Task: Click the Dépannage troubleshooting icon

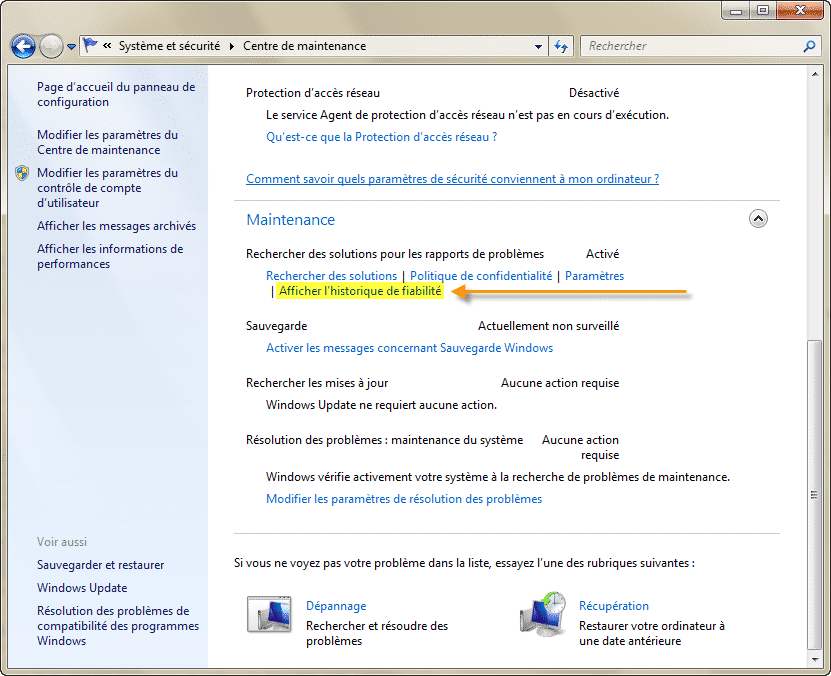Action: point(269,615)
